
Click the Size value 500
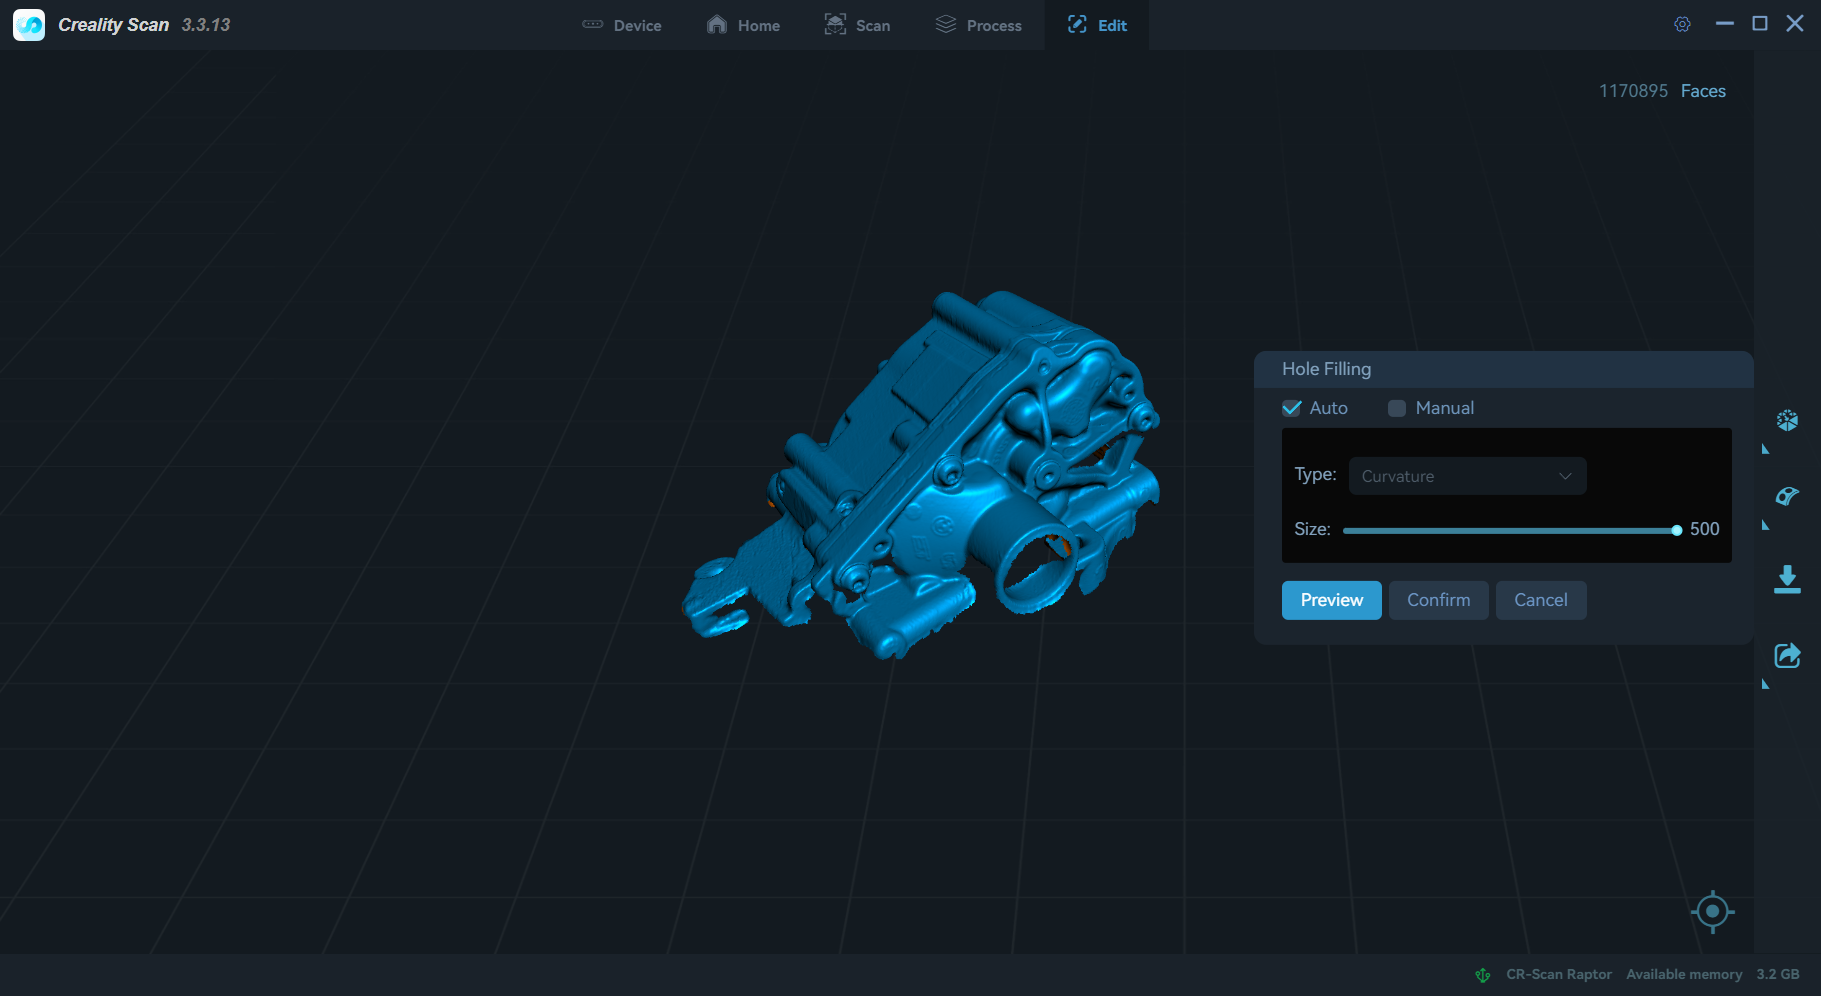[1704, 529]
